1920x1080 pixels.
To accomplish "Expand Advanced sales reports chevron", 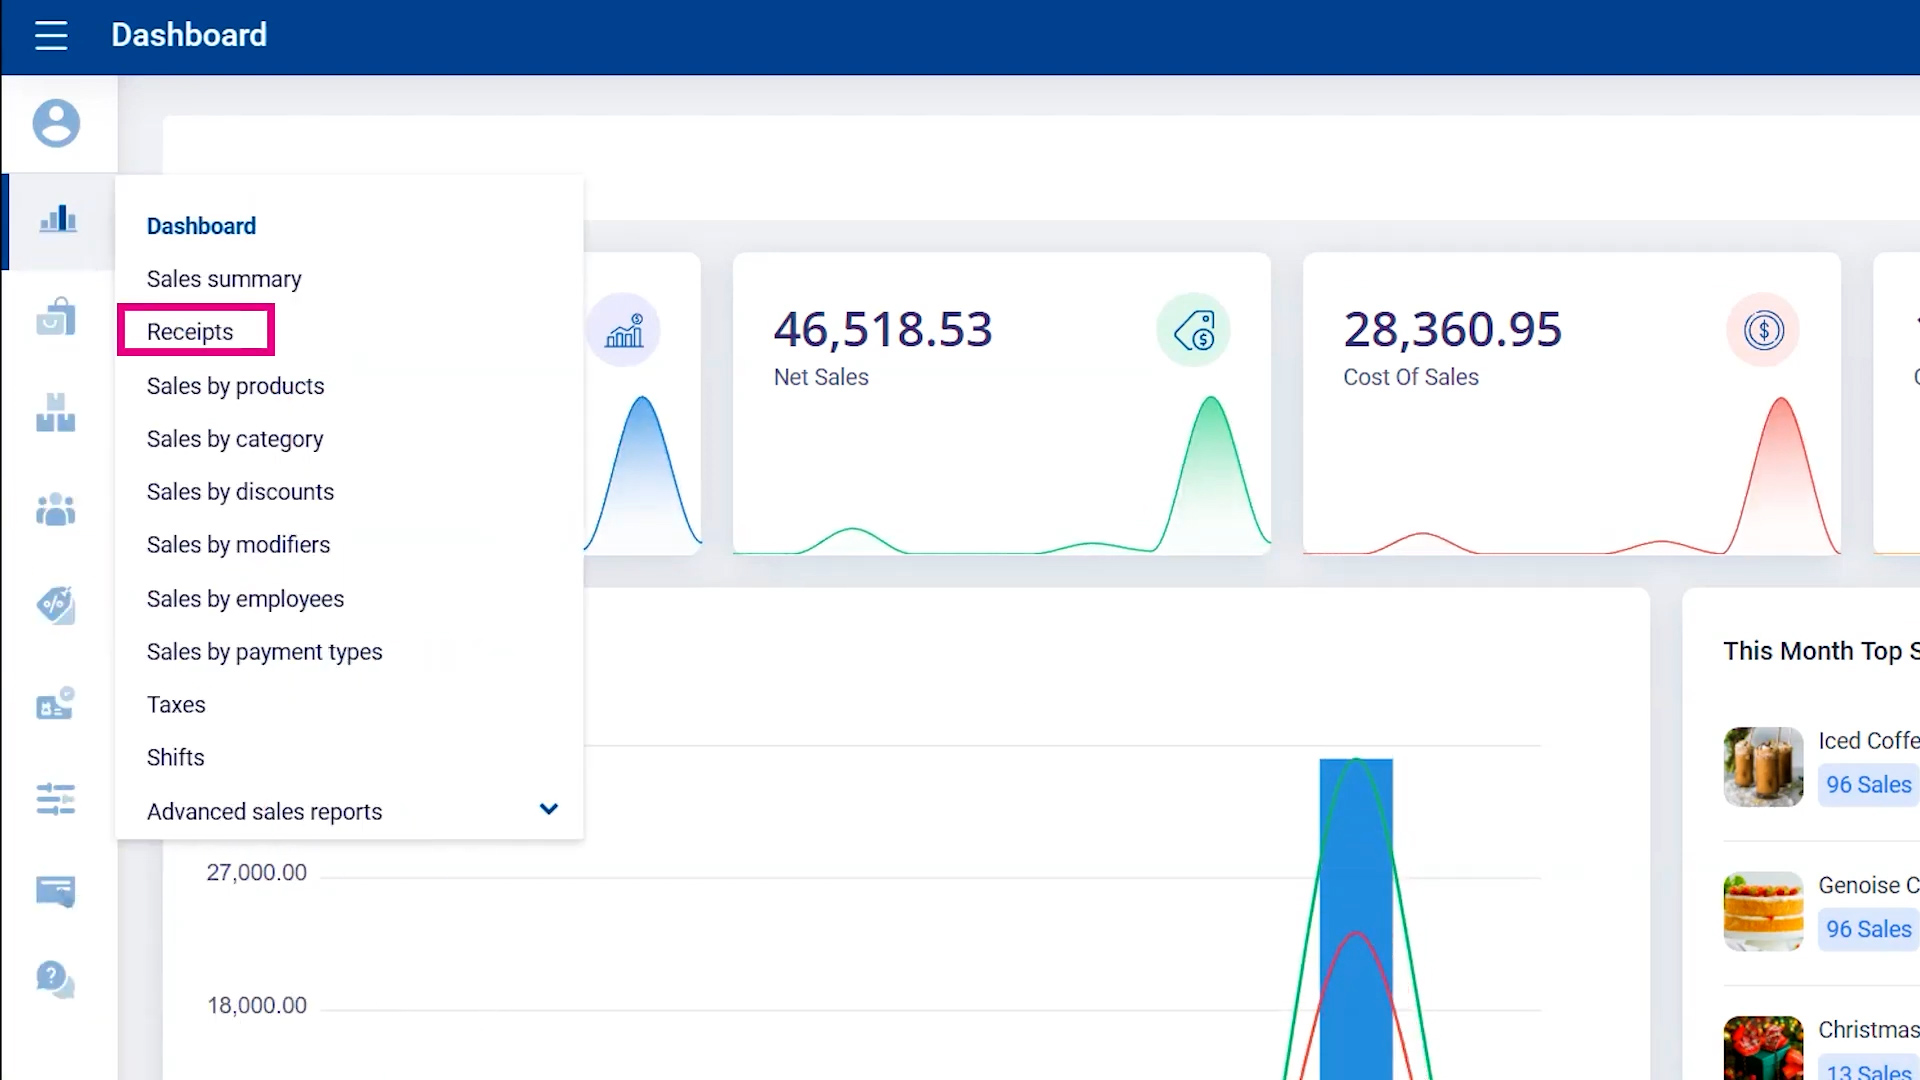I will tap(548, 809).
